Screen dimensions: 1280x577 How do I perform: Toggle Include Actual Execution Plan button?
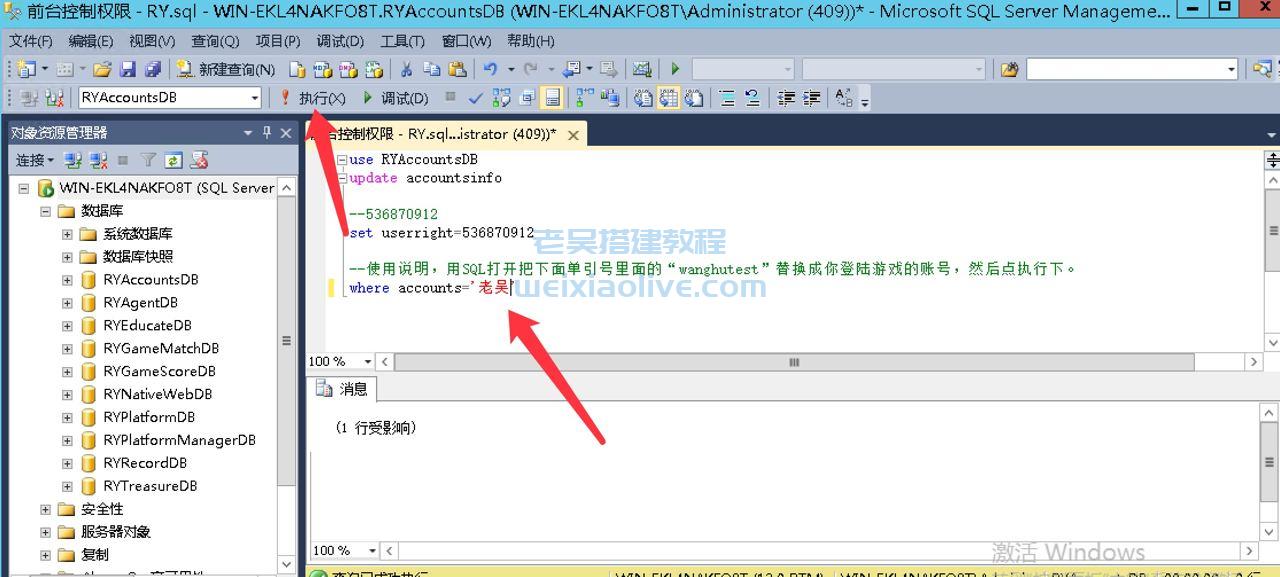pyautogui.click(x=584, y=98)
